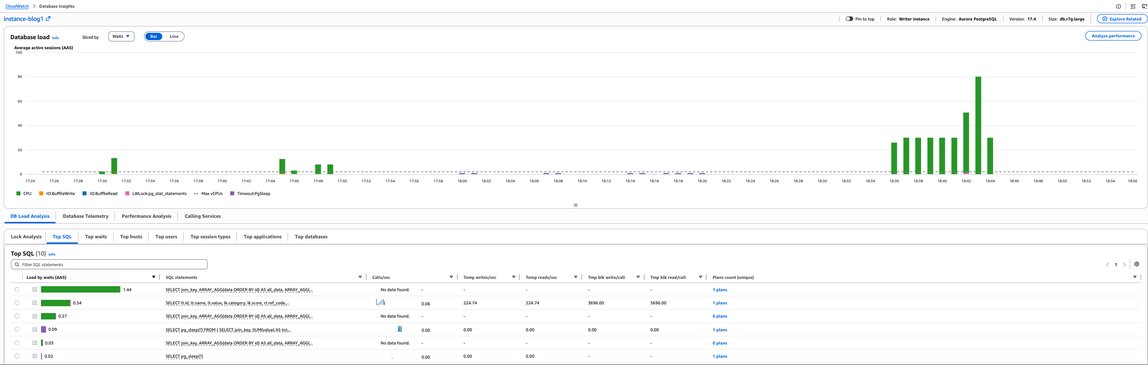The height and width of the screenshot is (365, 1148).
Task: Select radio button for 0.03 load row
Action: point(17,342)
